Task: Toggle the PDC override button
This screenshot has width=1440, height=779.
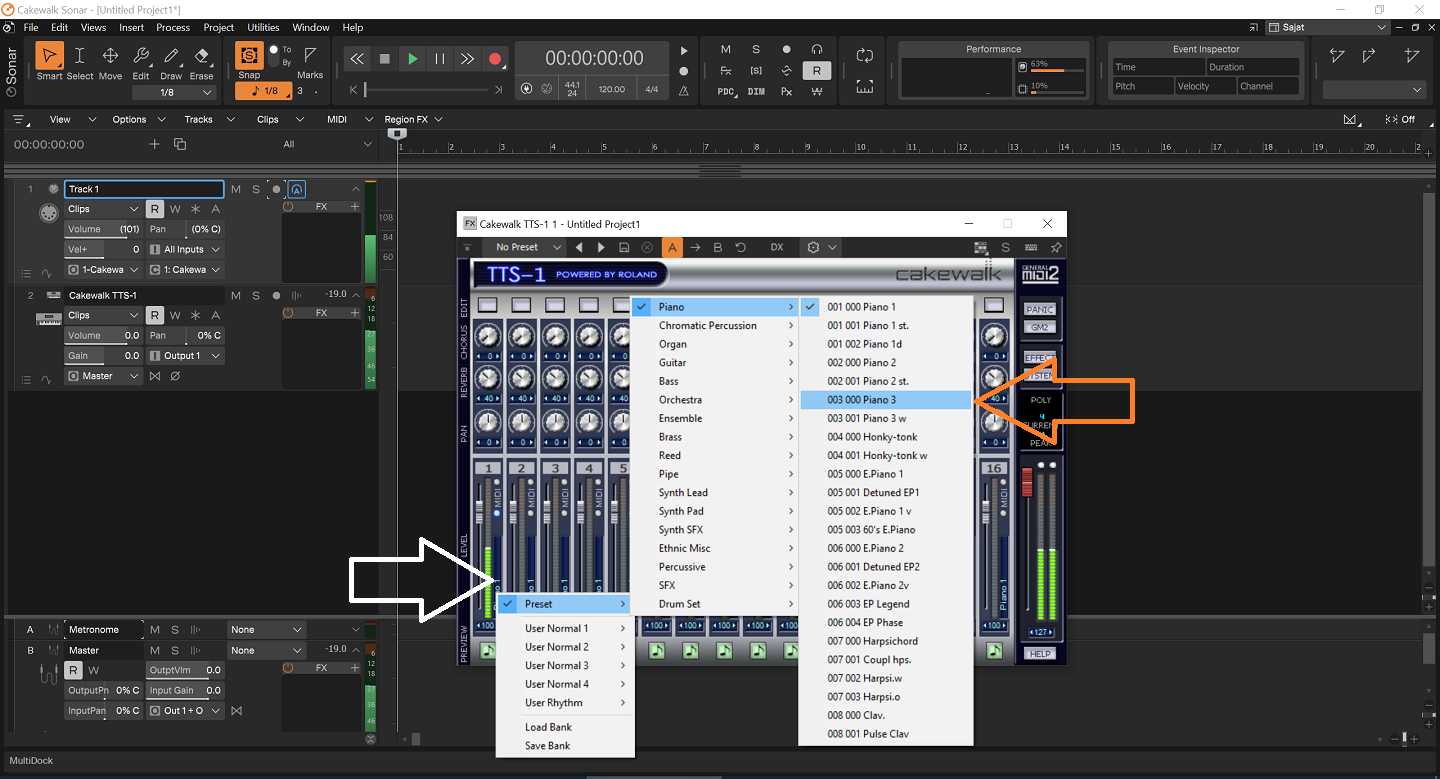Action: (726, 91)
